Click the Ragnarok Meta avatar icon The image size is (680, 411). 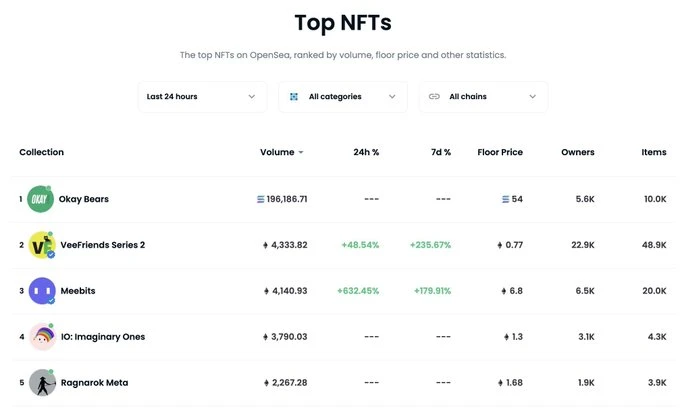[x=42, y=383]
